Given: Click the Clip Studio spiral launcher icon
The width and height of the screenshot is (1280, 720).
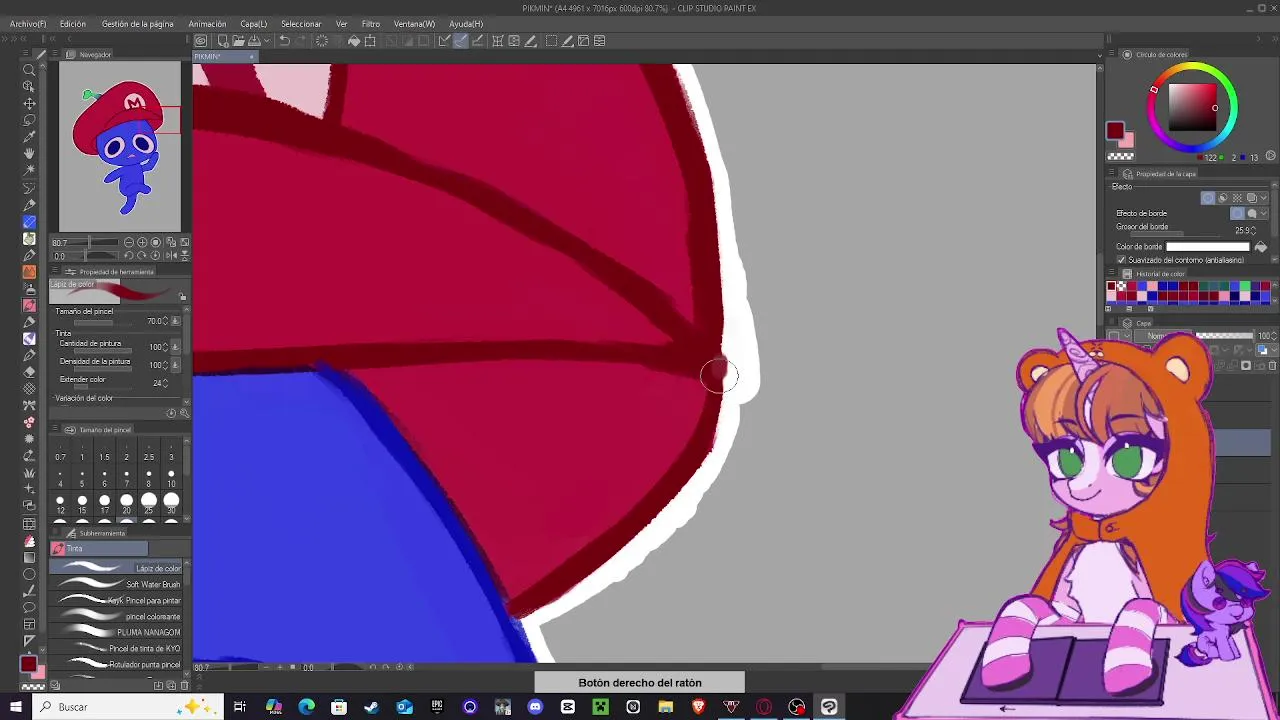Looking at the screenshot, I should click(x=201, y=41).
